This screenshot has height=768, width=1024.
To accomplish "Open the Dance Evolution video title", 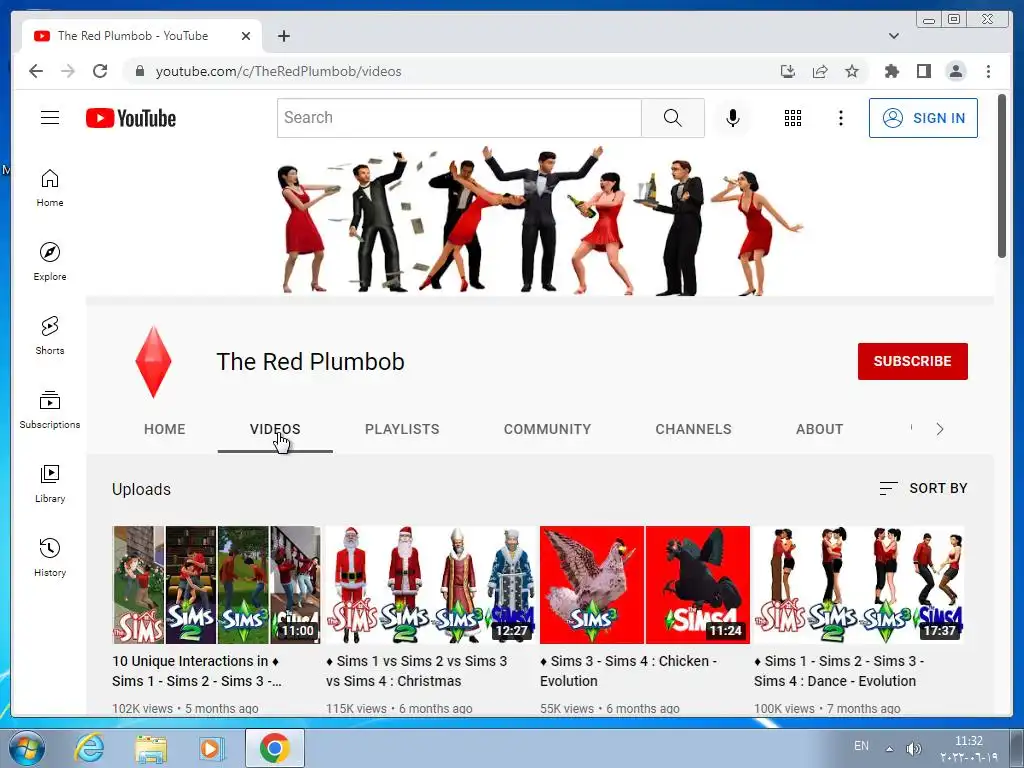I will [839, 671].
